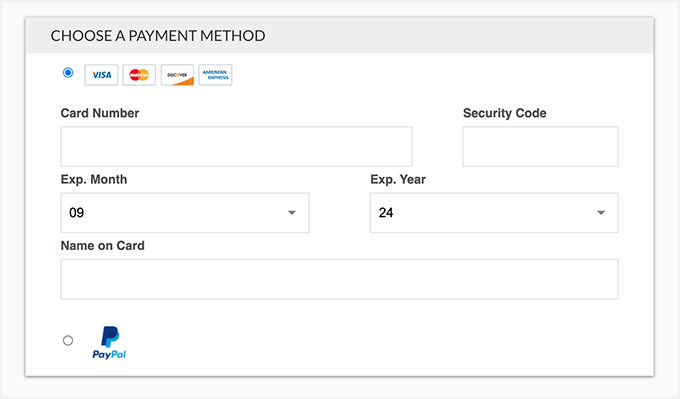Image resolution: width=680 pixels, height=399 pixels.
Task: Focus the Card Number input field
Action: coord(236,147)
